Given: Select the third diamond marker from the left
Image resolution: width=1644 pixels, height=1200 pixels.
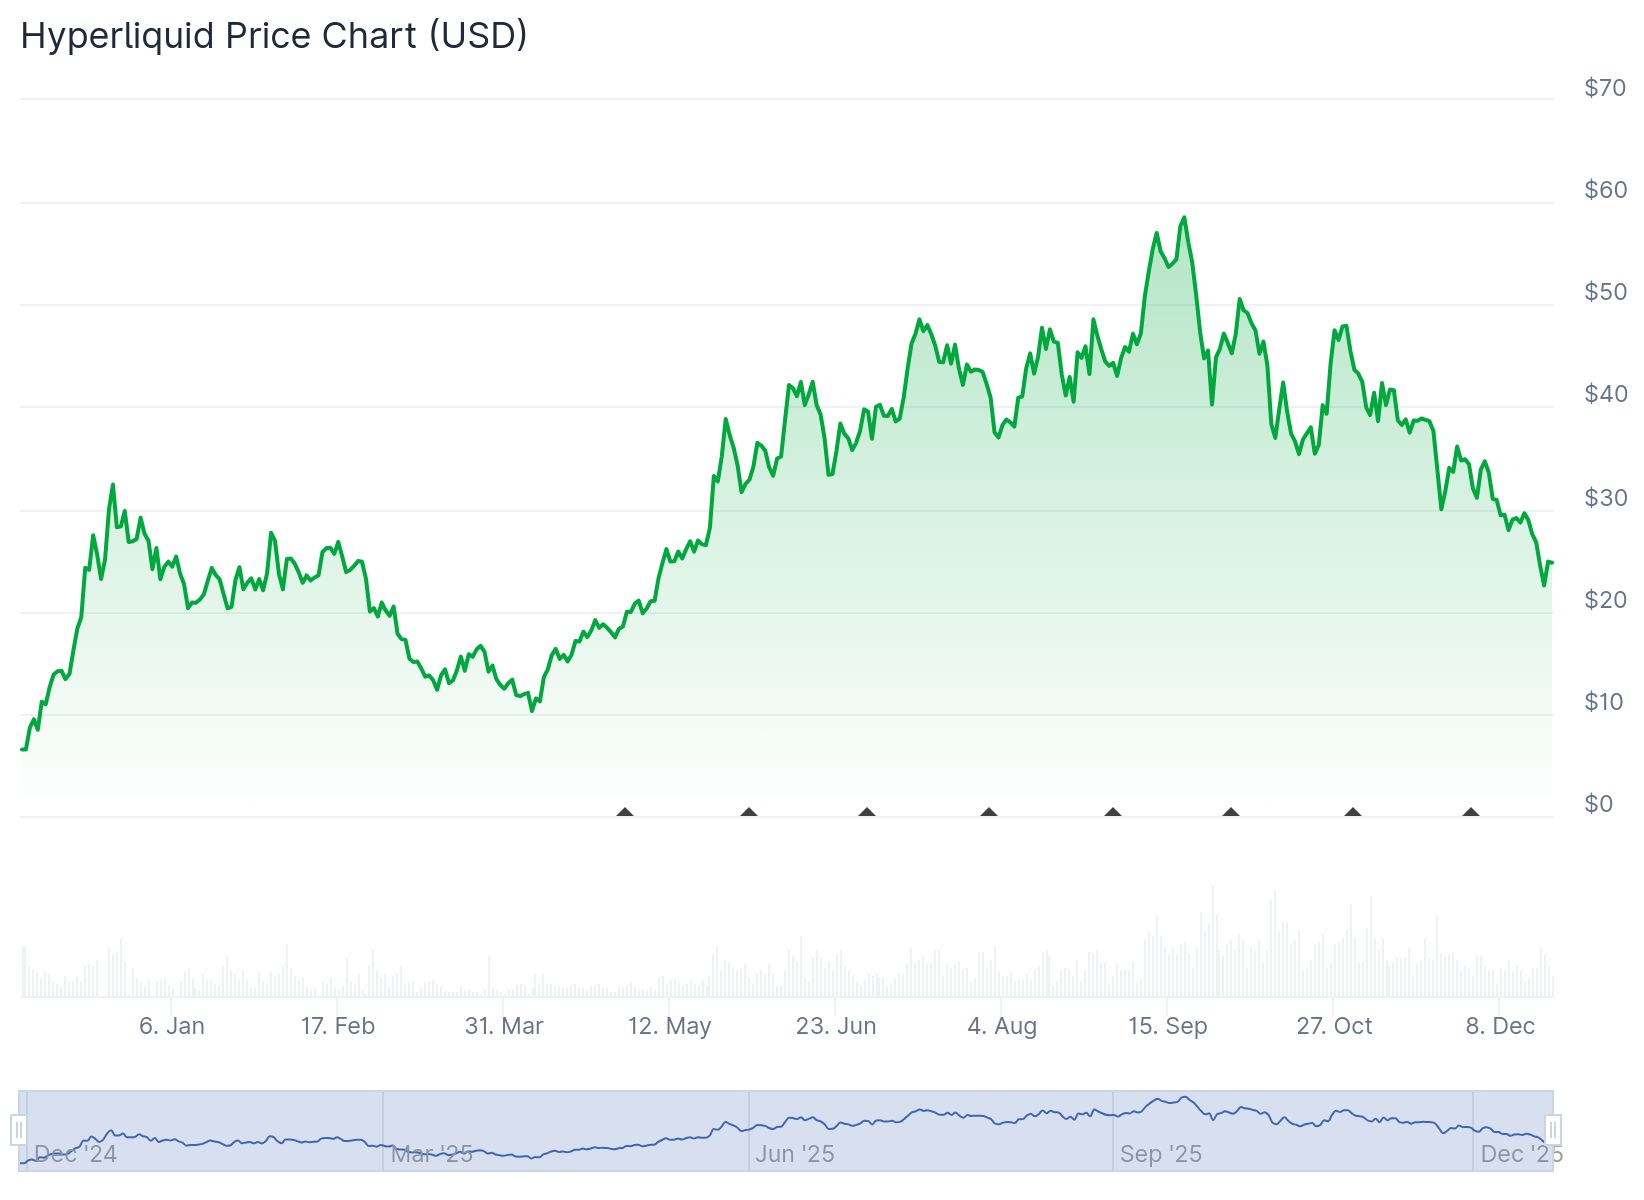Looking at the screenshot, I should click(x=867, y=813).
